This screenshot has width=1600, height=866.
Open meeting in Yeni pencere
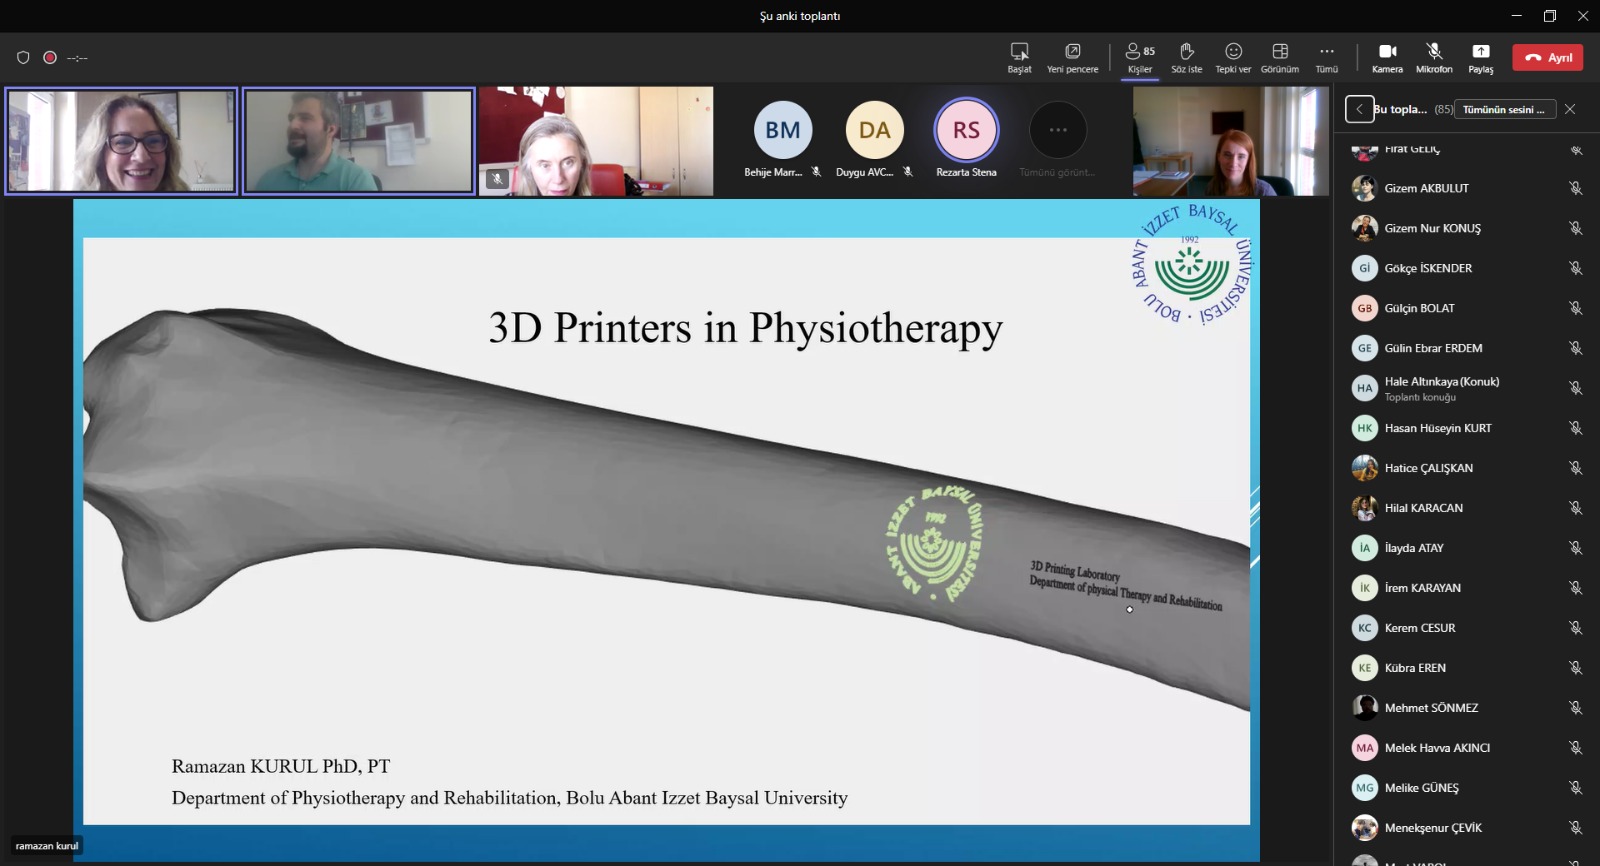1072,57
